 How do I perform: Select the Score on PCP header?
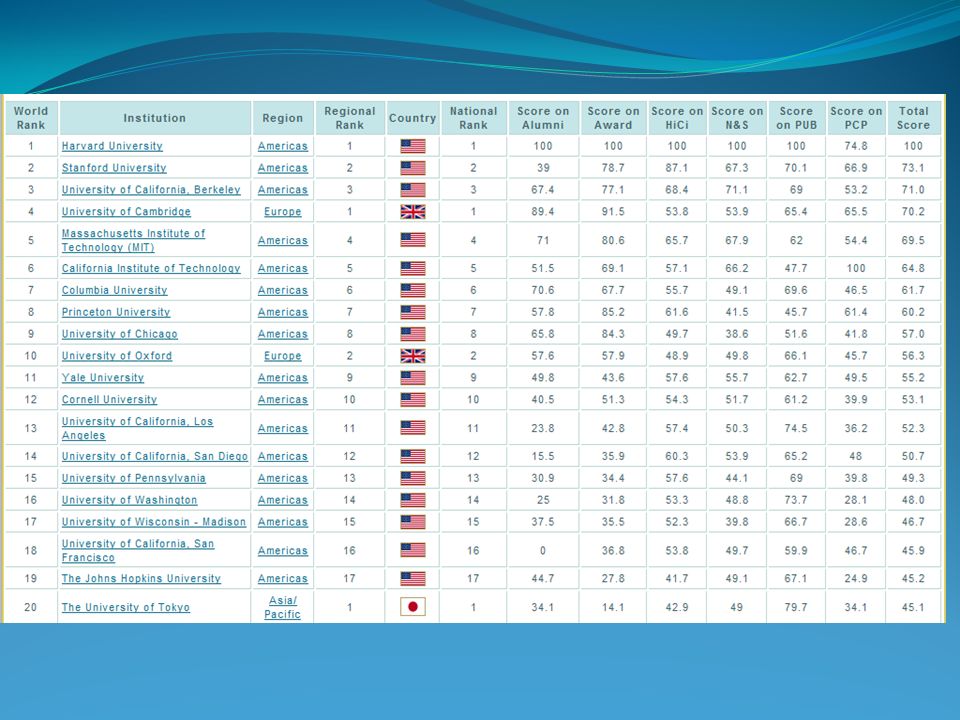coord(856,118)
